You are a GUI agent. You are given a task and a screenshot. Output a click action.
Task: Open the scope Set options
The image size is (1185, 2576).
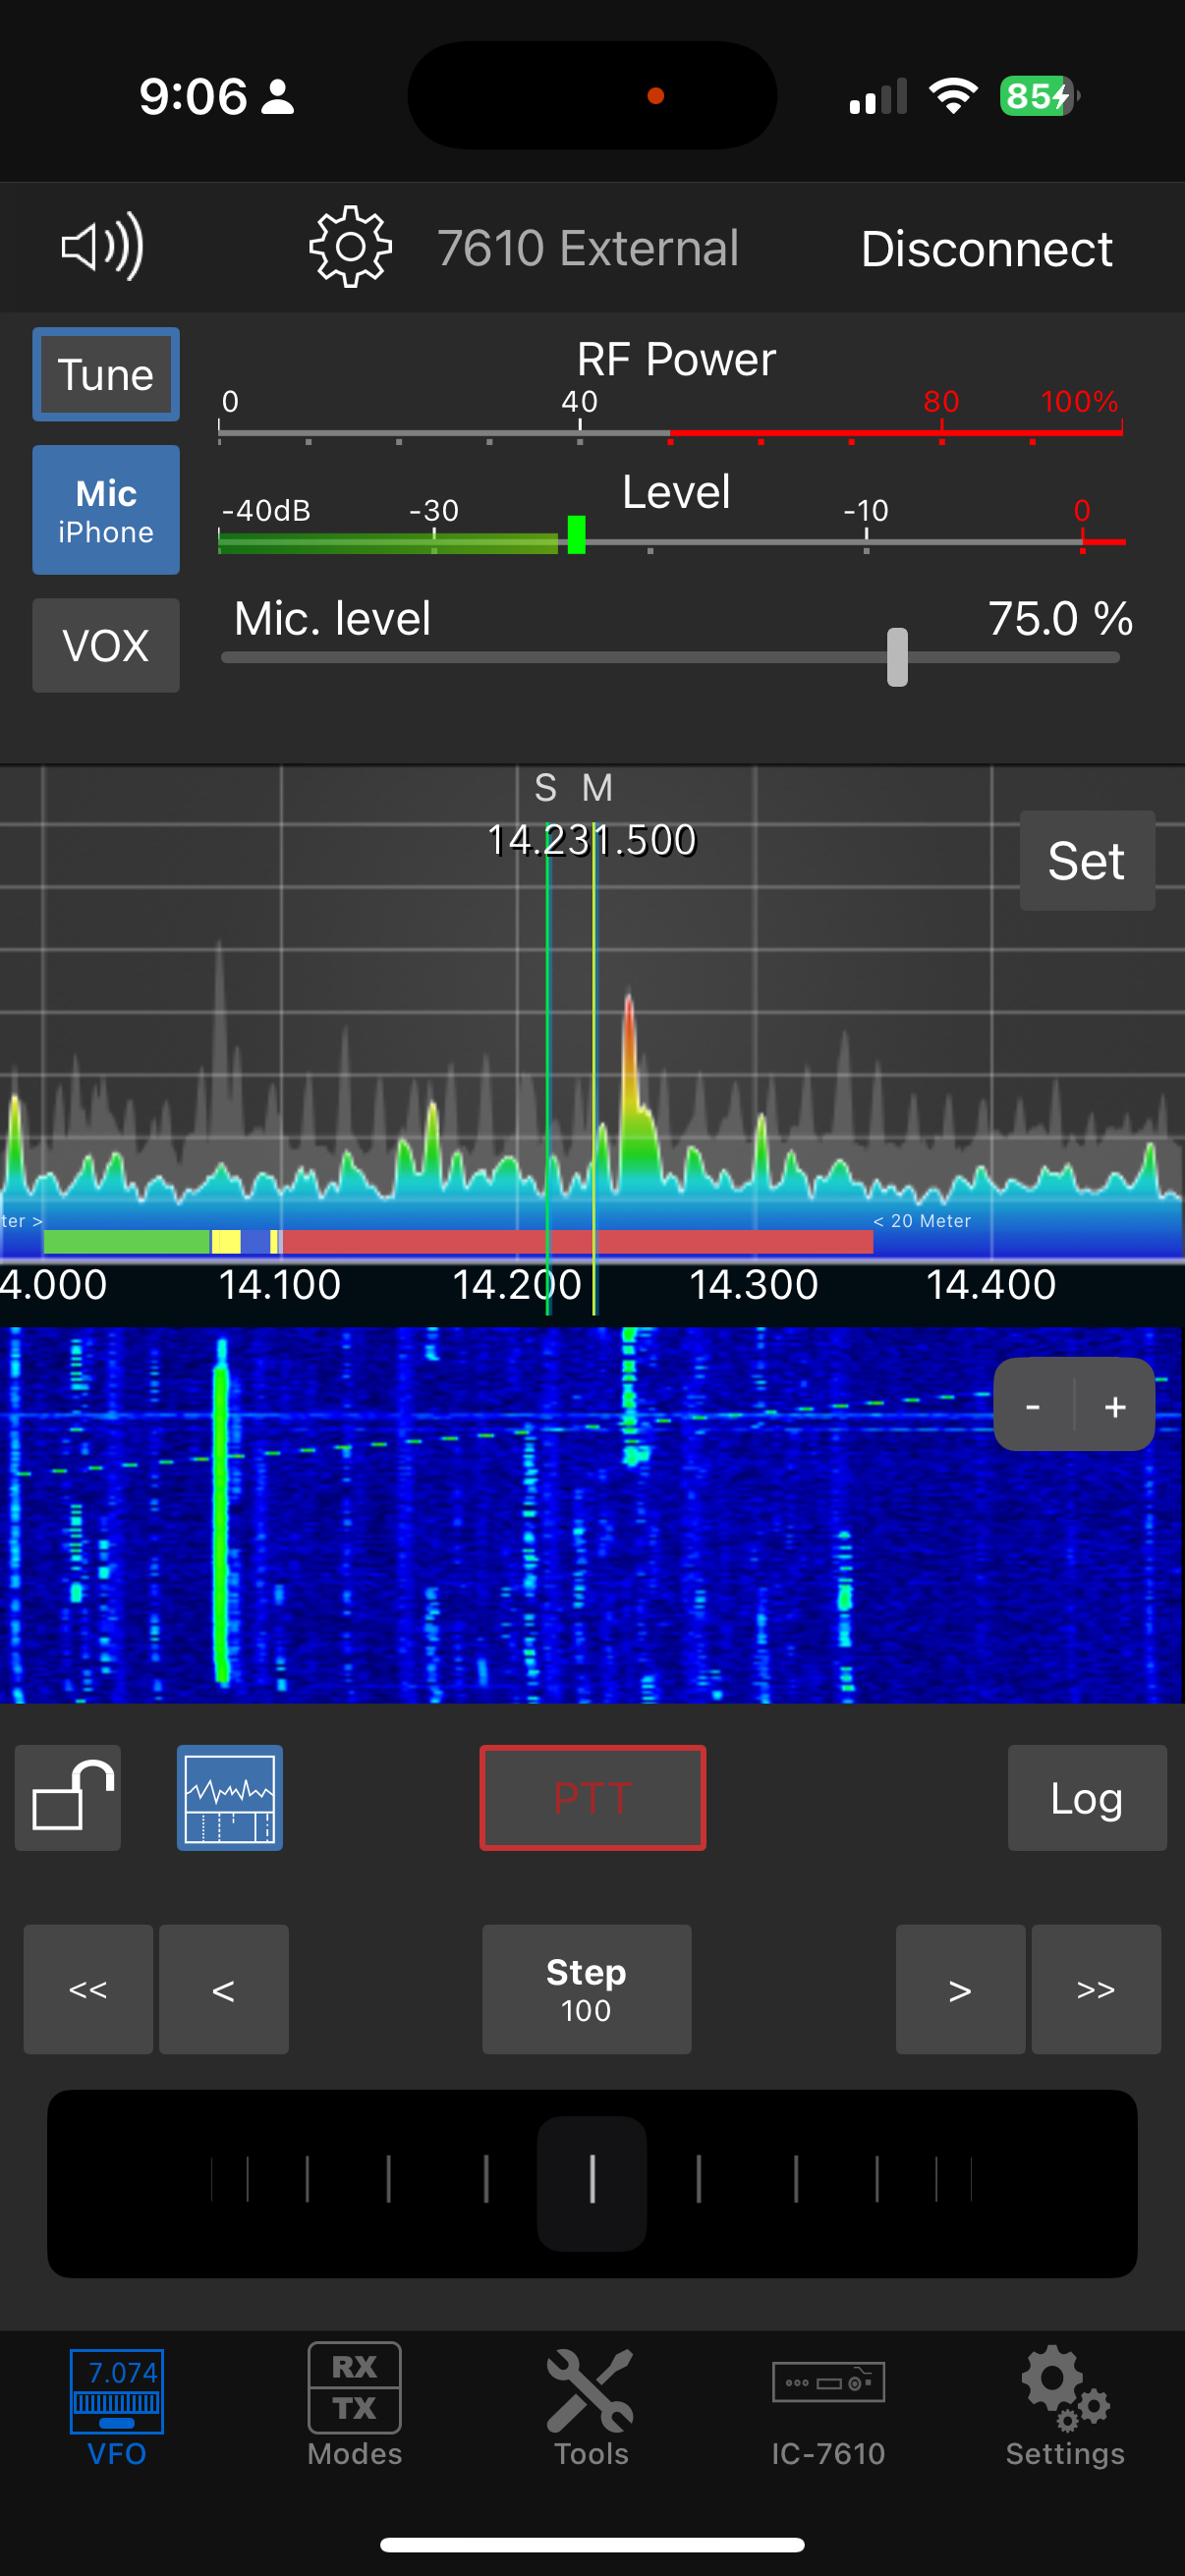click(1086, 861)
